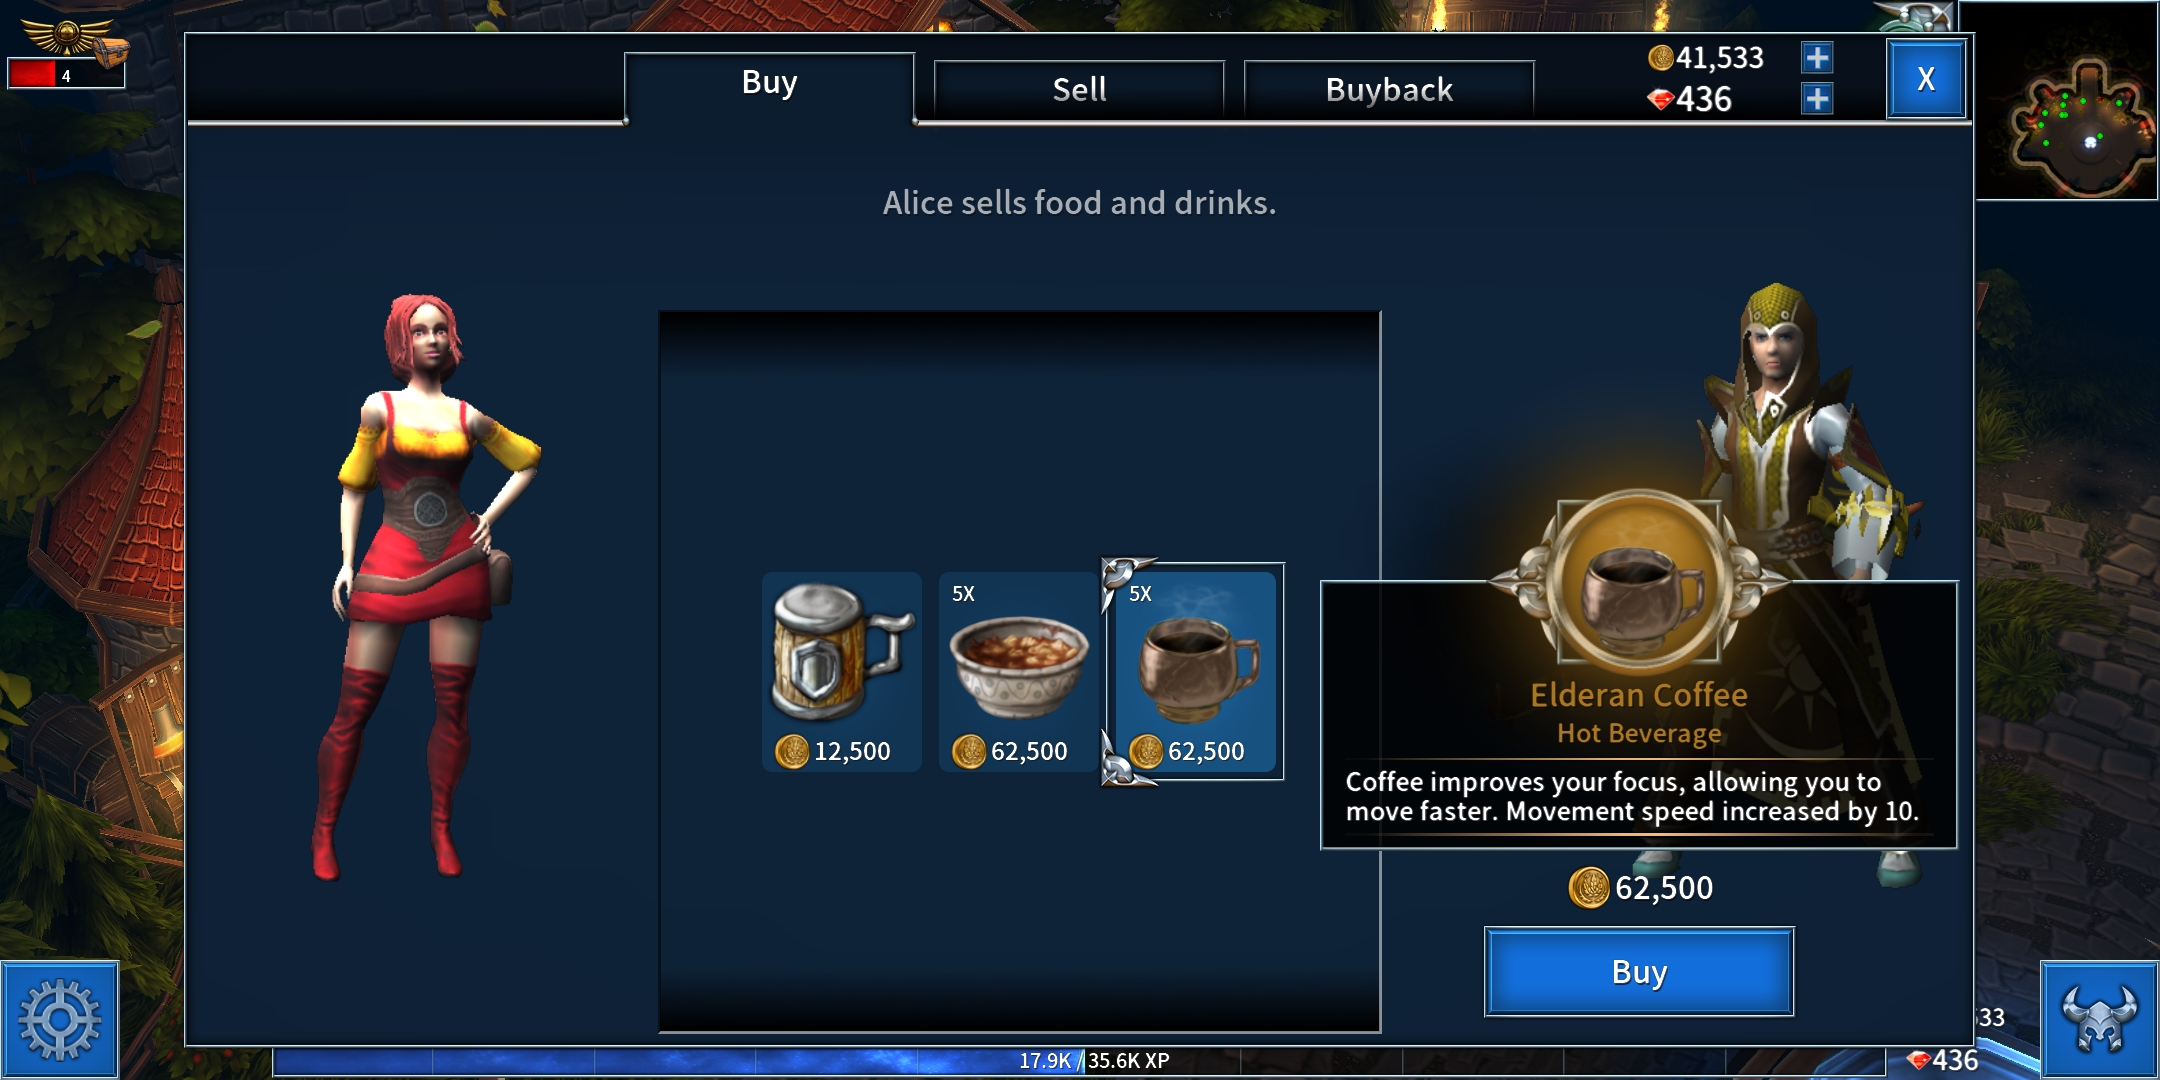This screenshot has height=1080, width=2160.
Task: Select the ale mug item for 12,500
Action: pyautogui.click(x=841, y=671)
